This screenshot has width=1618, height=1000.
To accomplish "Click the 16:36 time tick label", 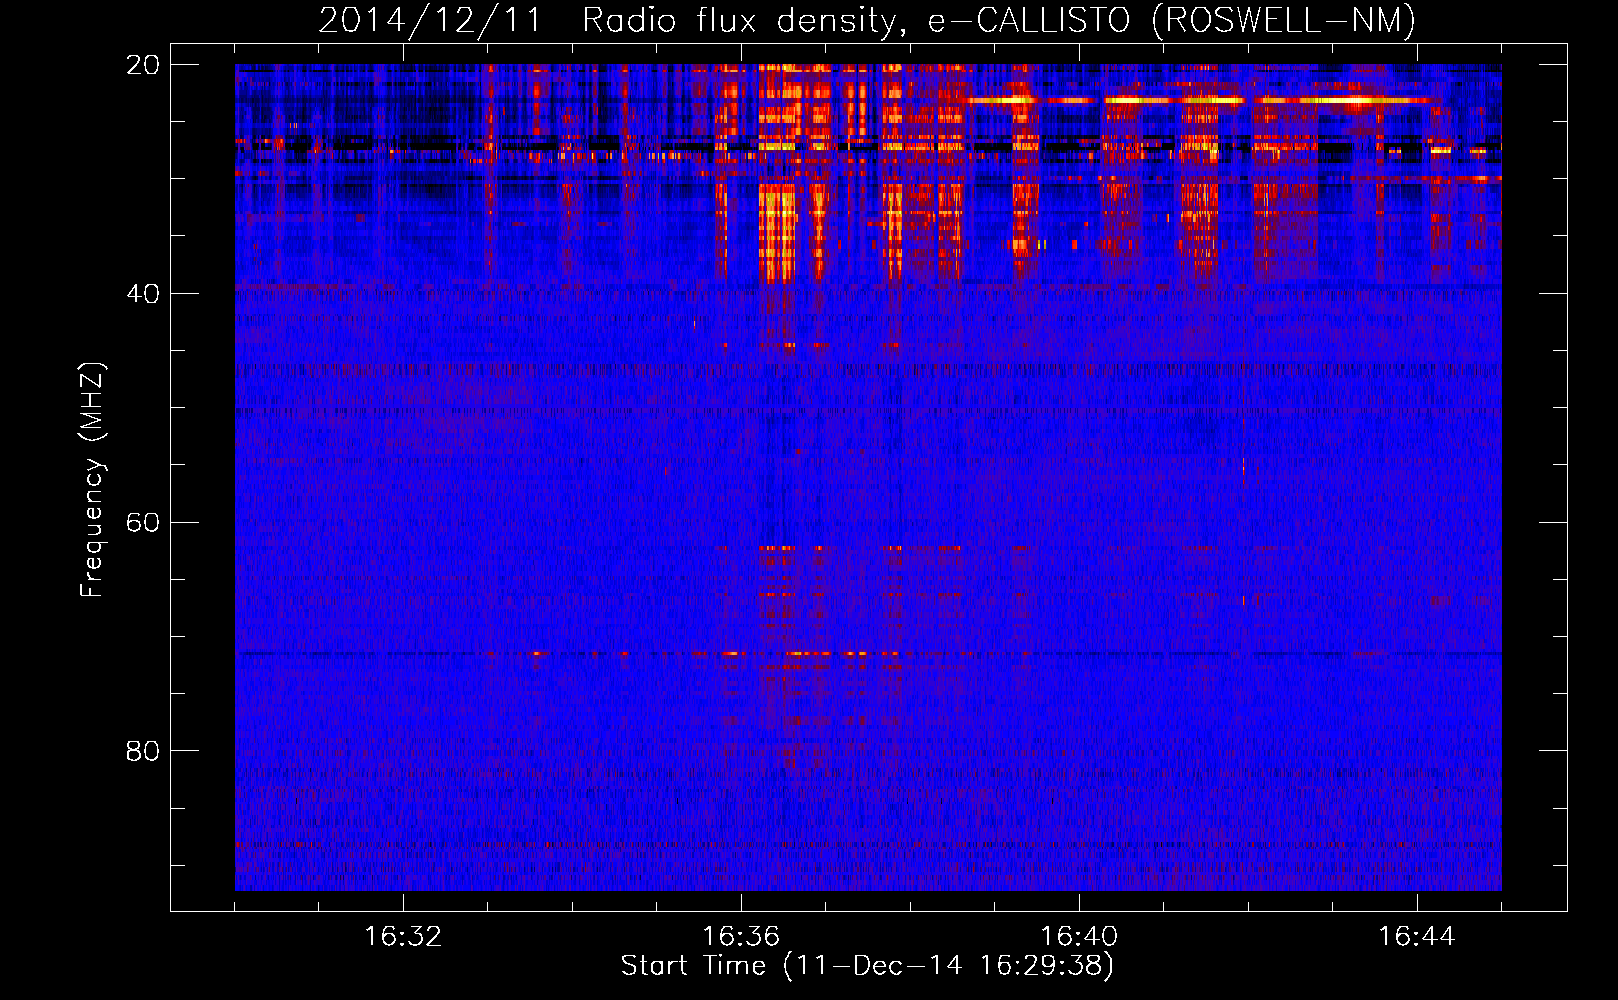I will tap(741, 937).
